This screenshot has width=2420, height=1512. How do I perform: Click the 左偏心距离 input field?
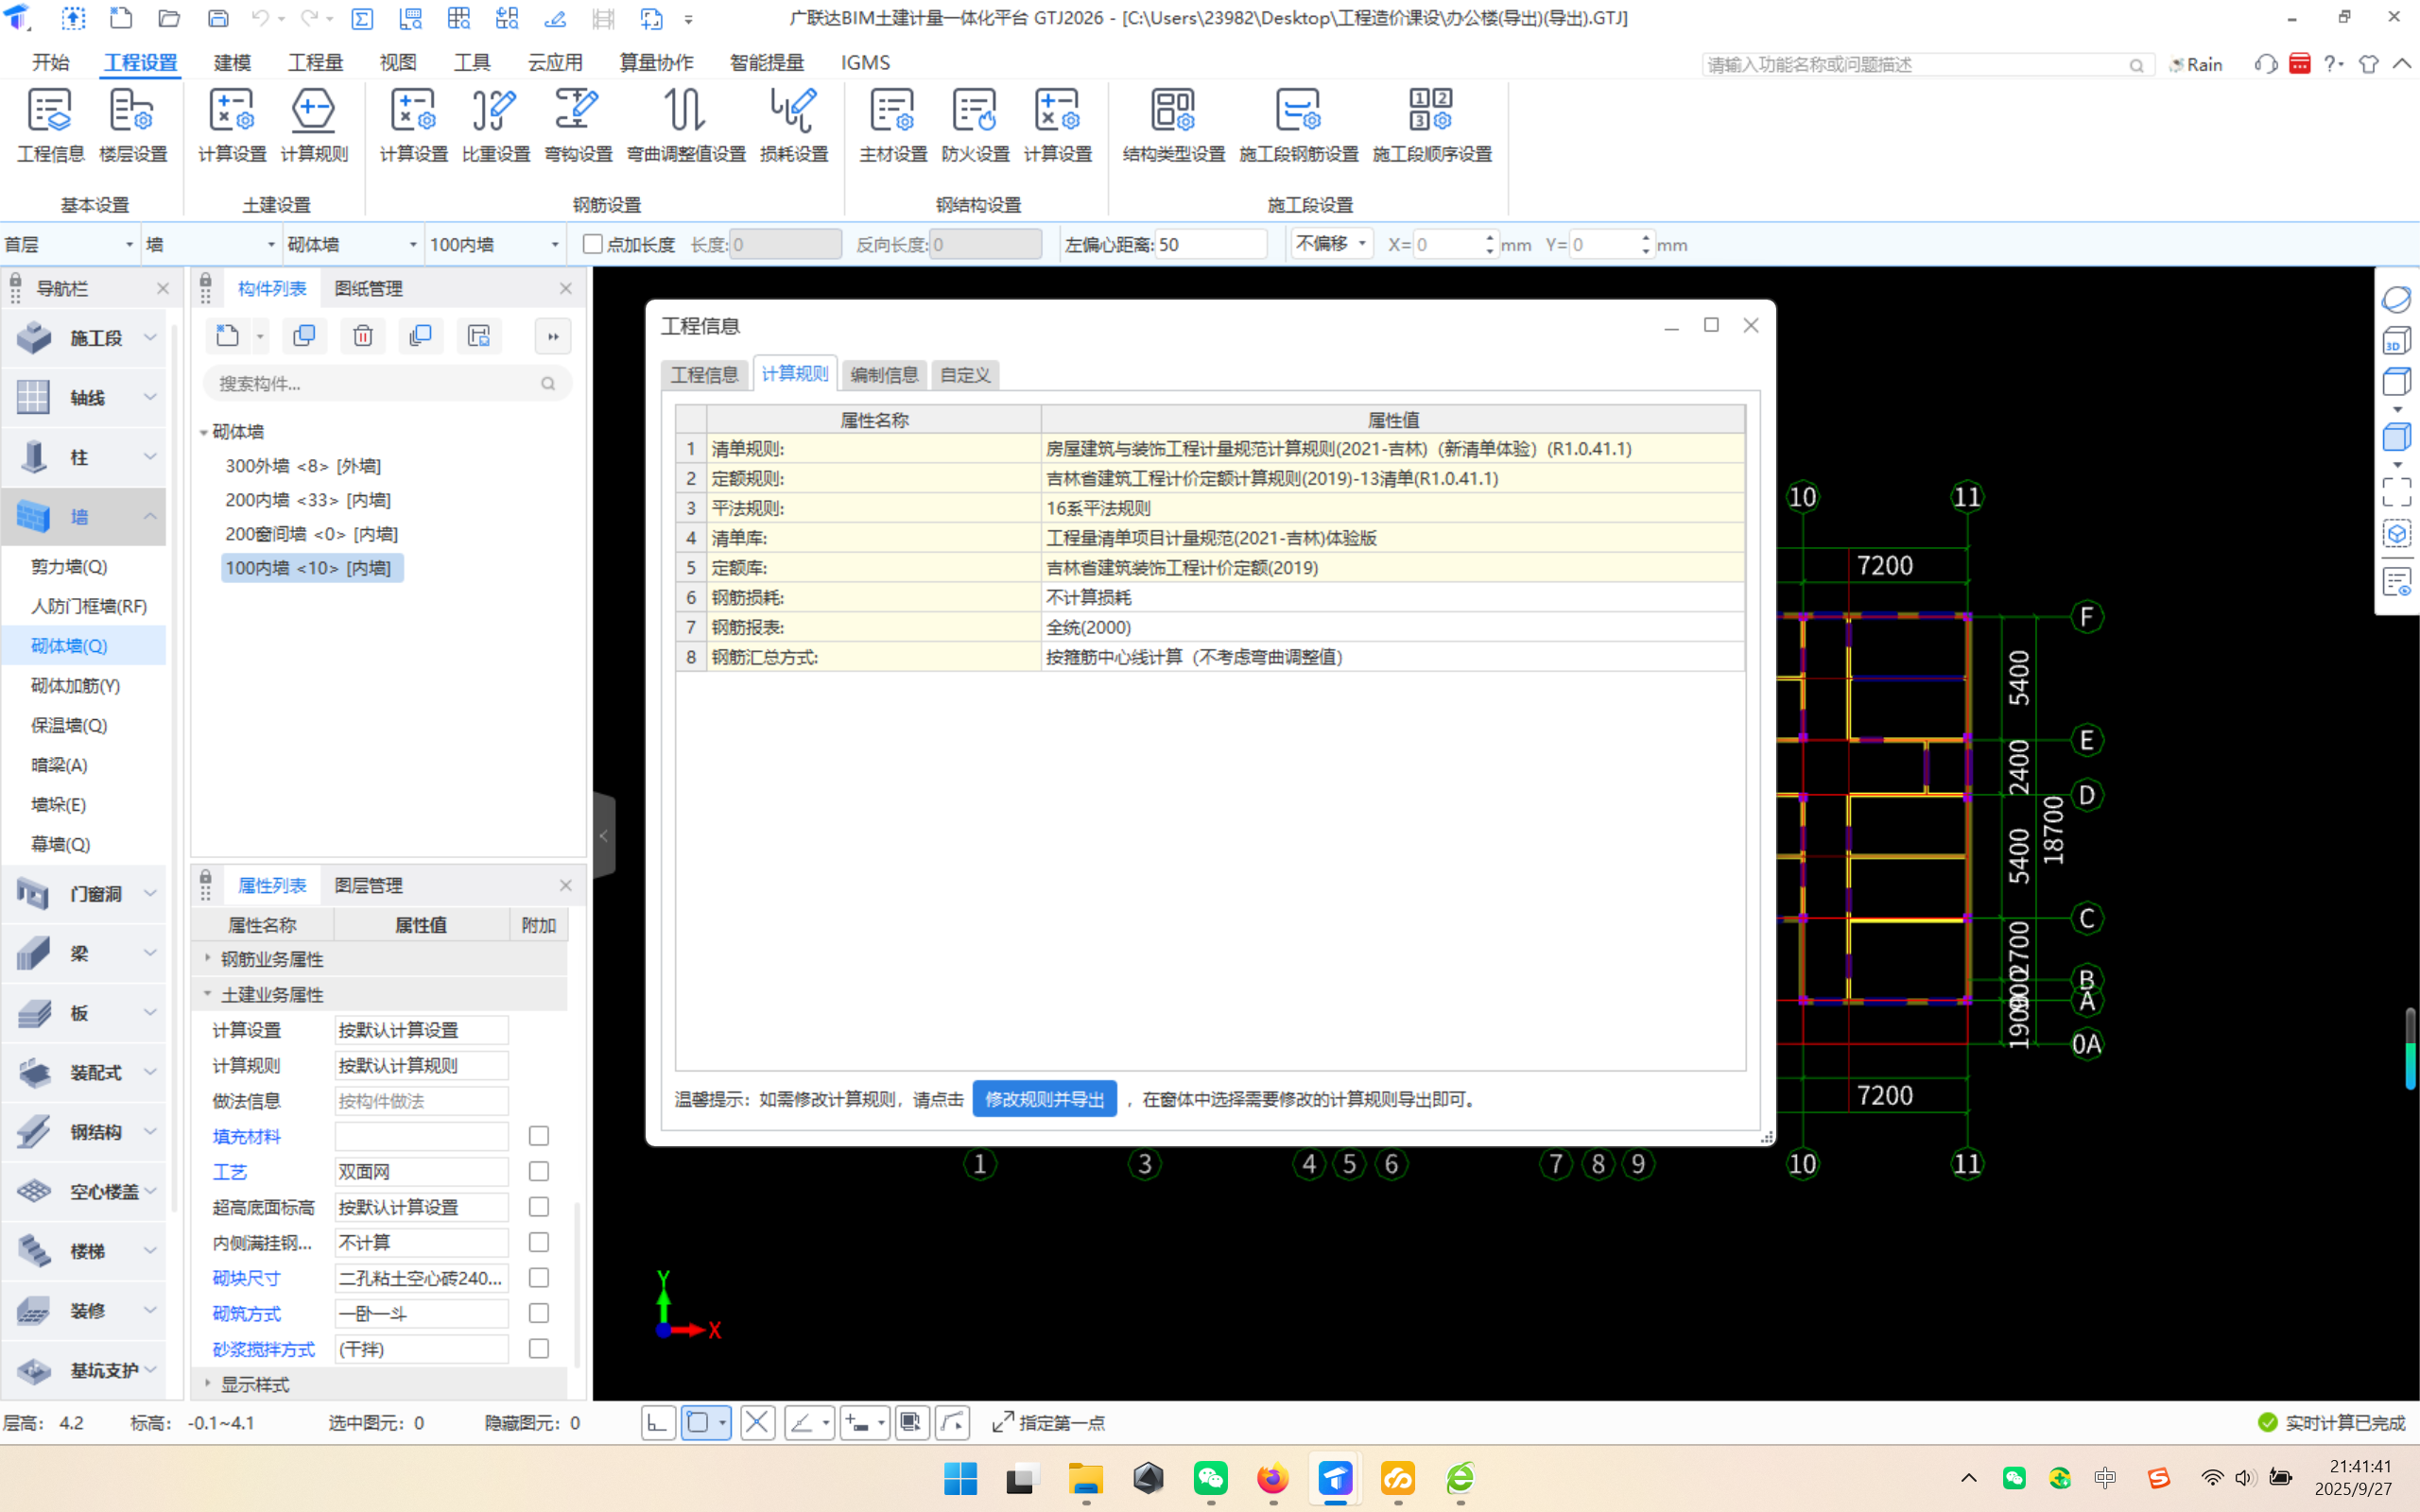pos(1210,244)
